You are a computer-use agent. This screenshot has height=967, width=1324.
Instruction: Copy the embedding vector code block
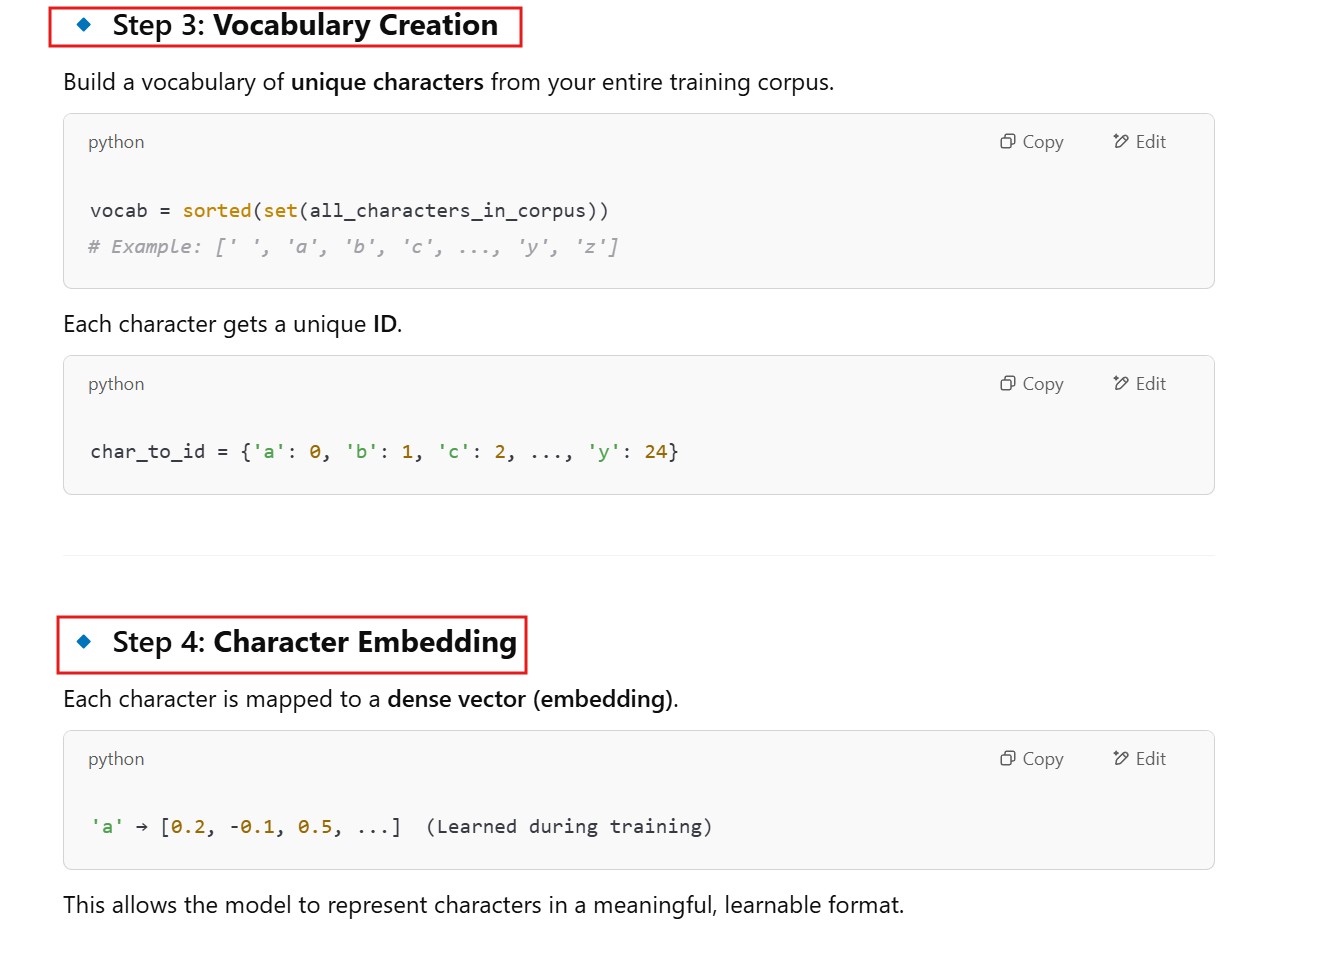tap(1031, 759)
